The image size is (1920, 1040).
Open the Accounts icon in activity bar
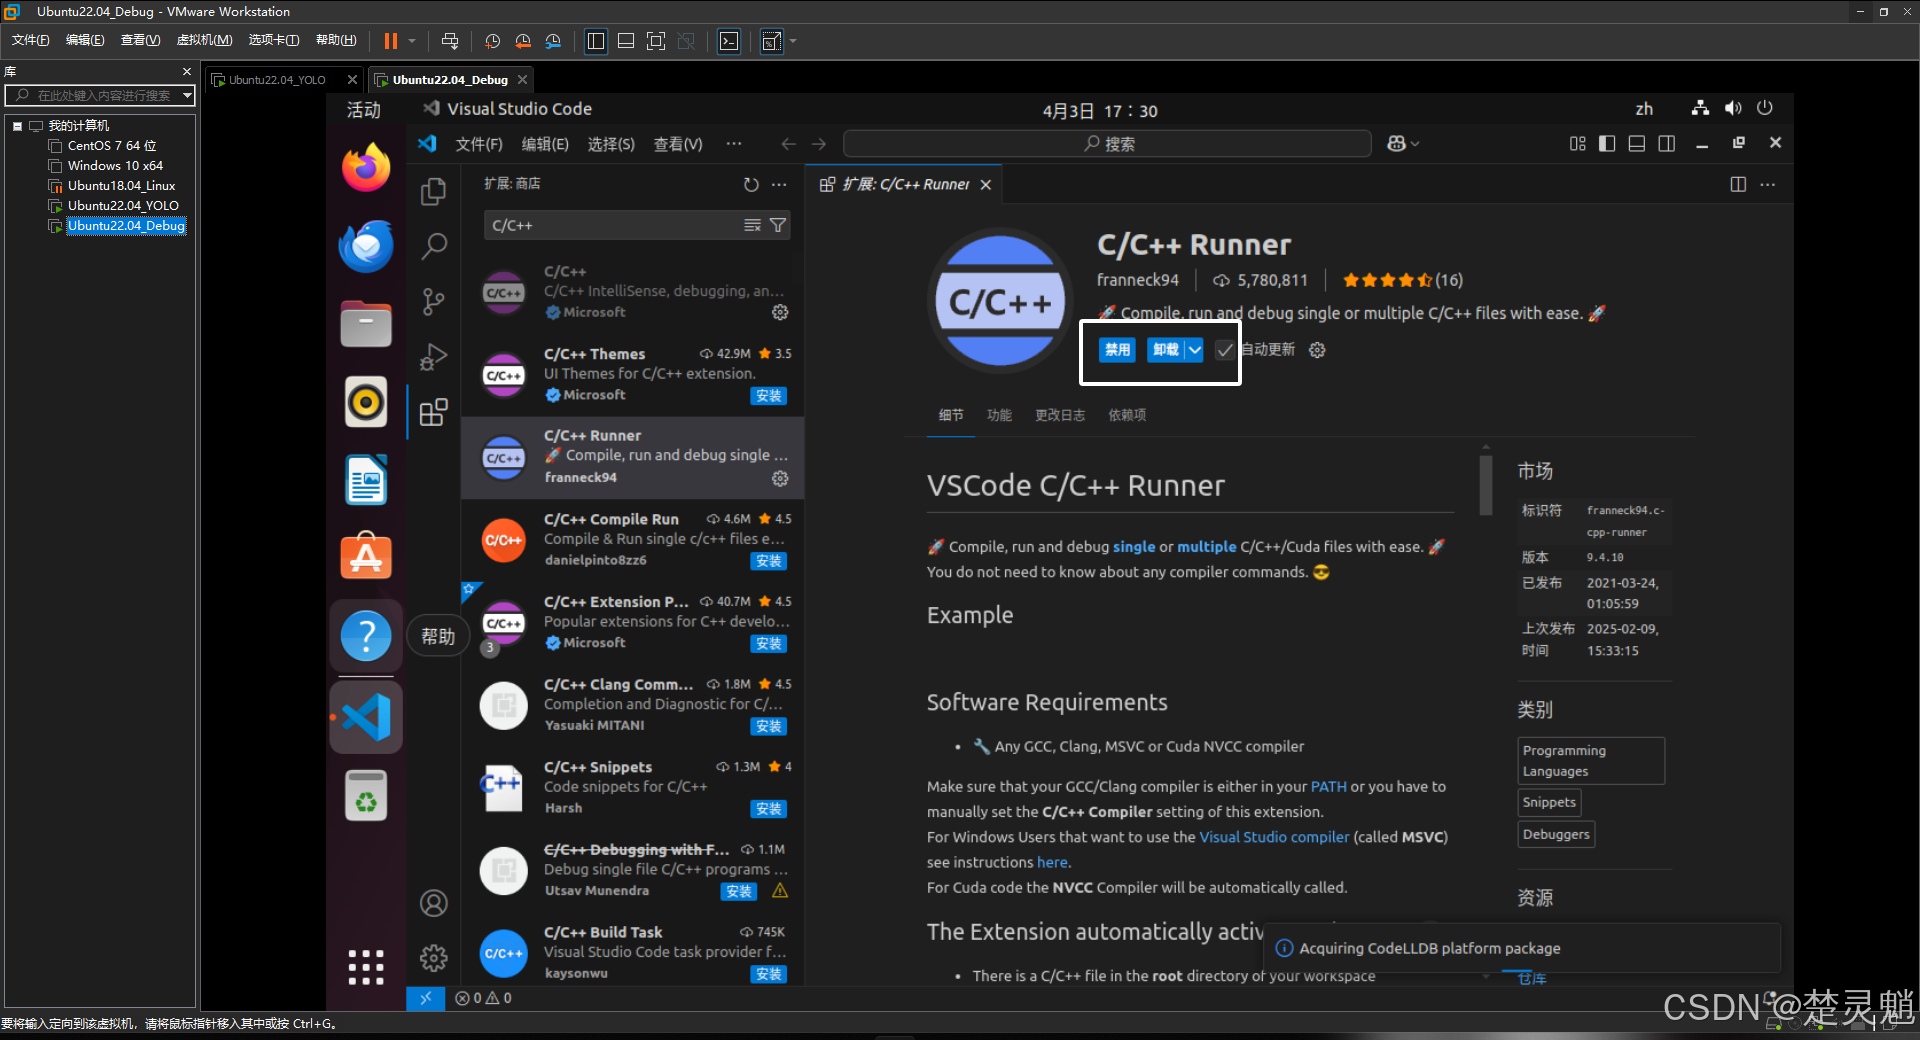433,903
